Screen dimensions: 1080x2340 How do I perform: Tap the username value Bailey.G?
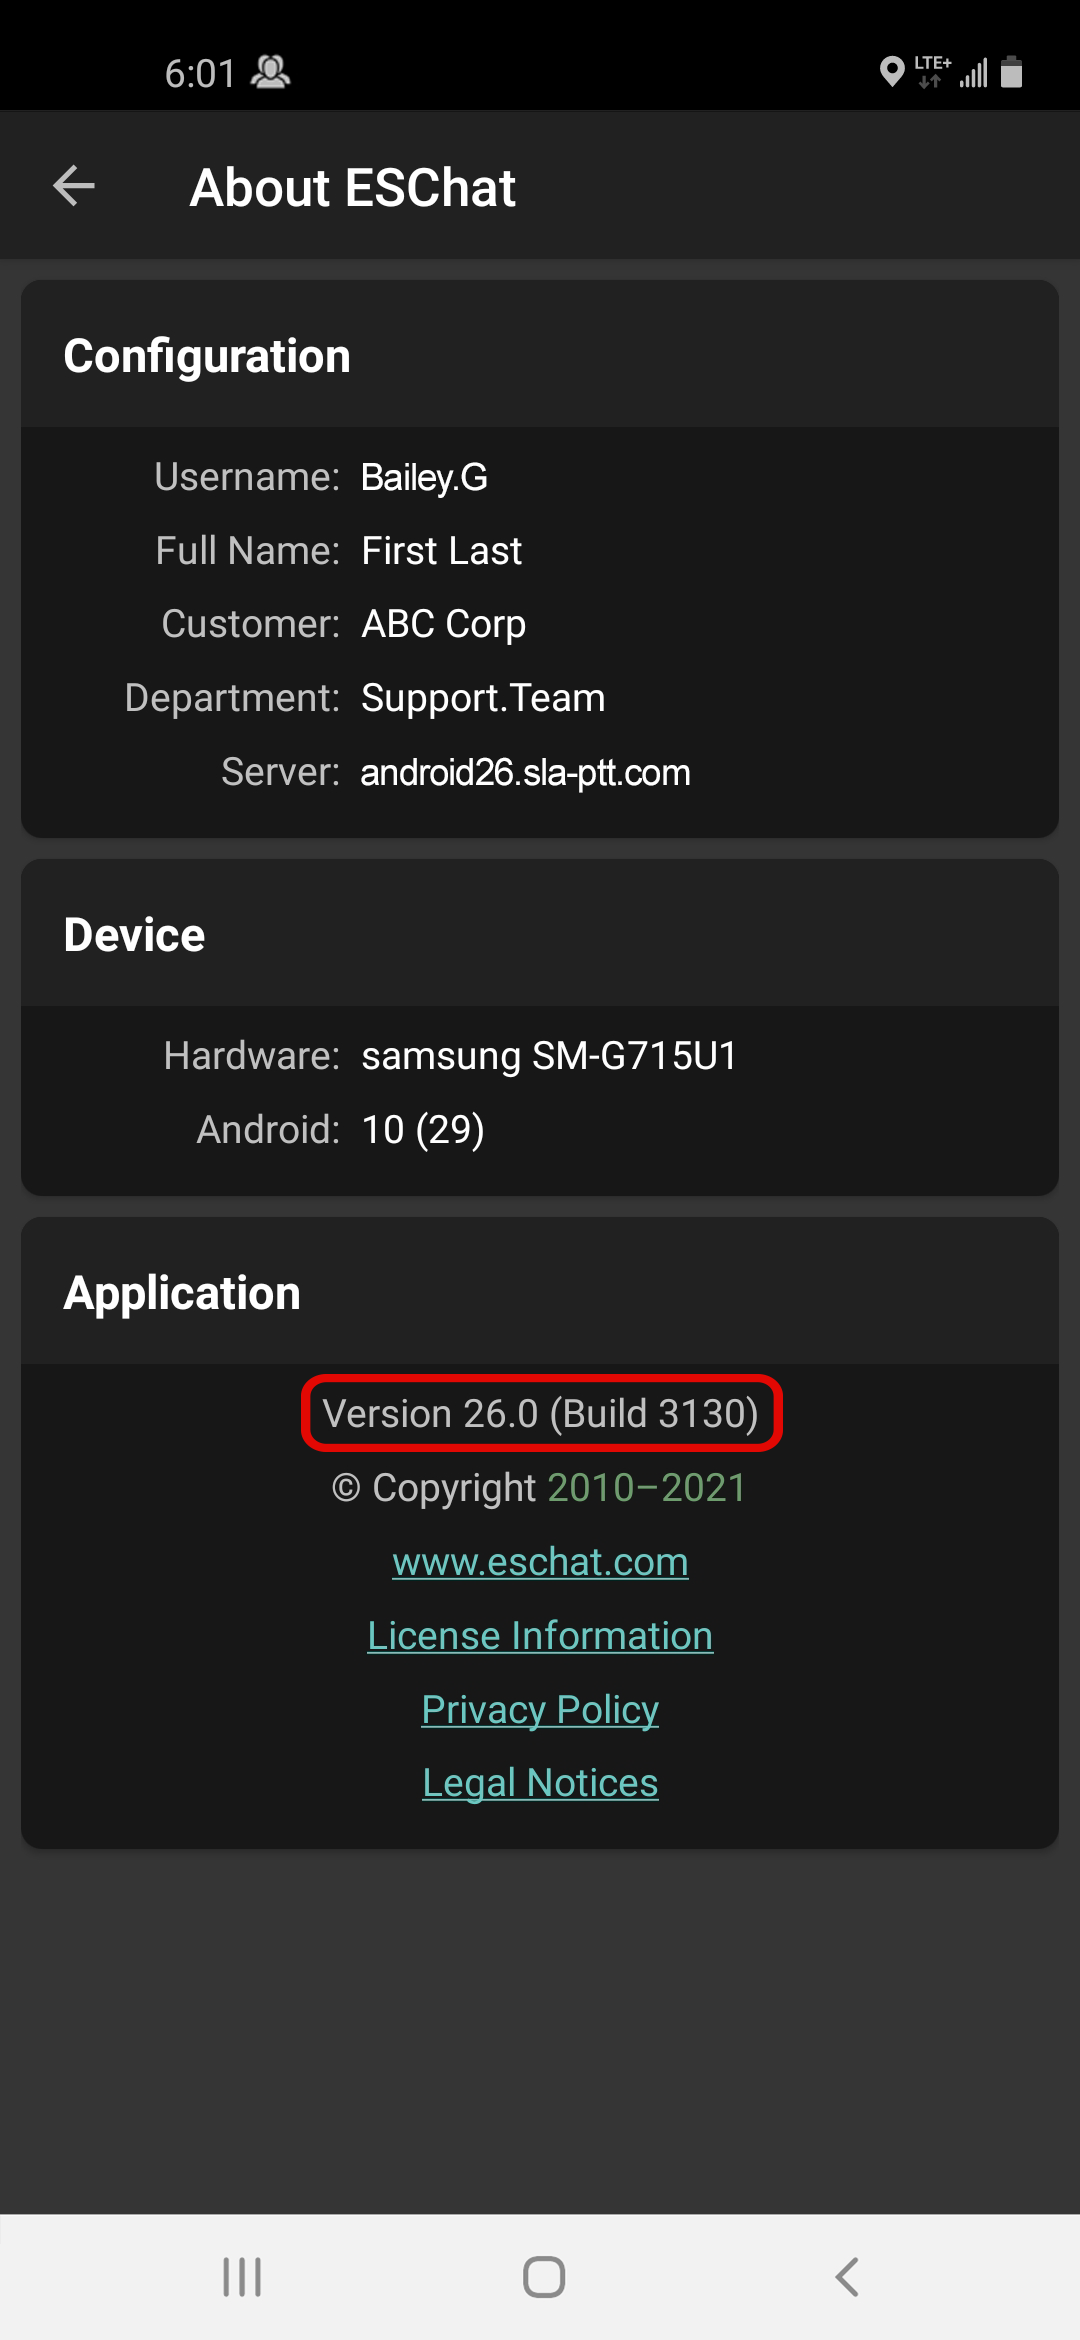coord(424,477)
